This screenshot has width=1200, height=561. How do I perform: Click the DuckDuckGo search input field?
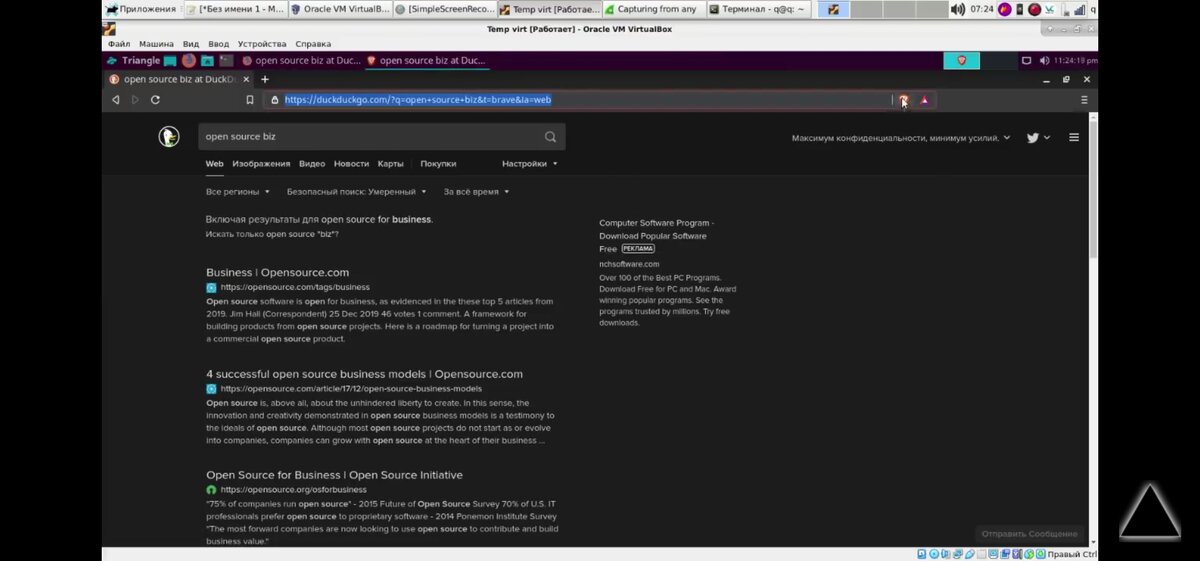tap(372, 137)
